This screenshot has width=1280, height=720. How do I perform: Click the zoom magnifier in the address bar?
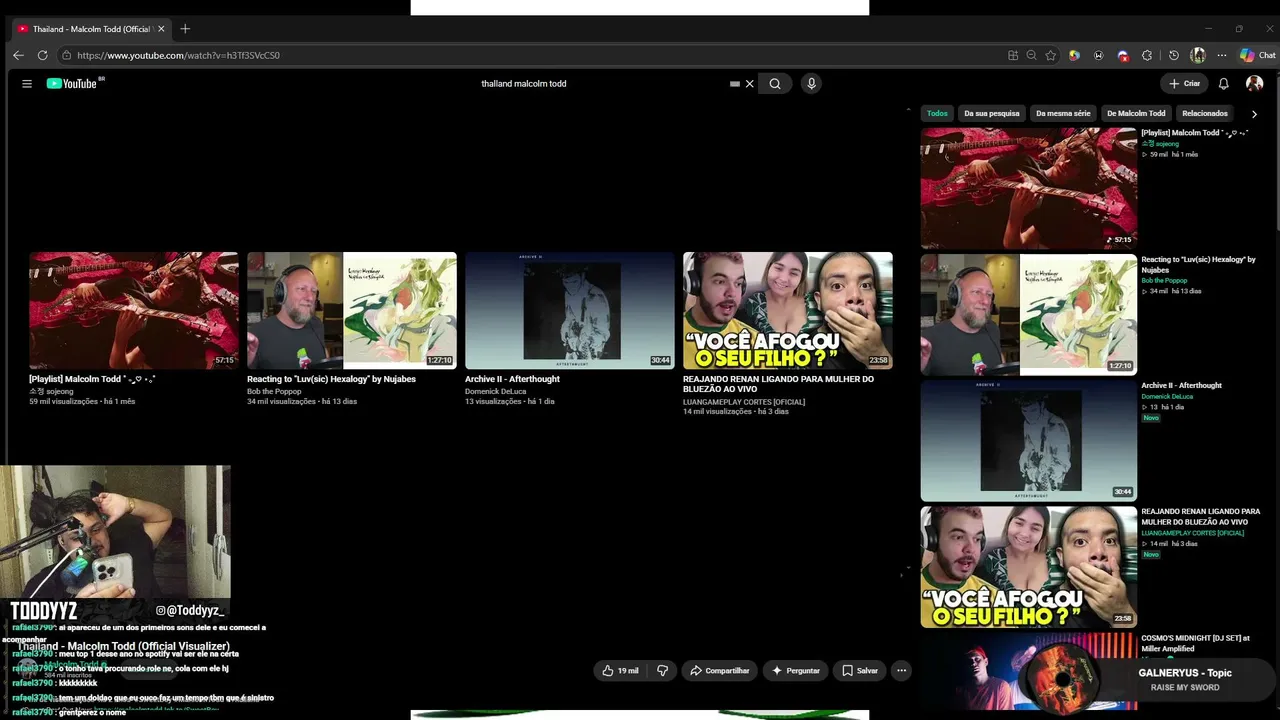pos(1031,55)
